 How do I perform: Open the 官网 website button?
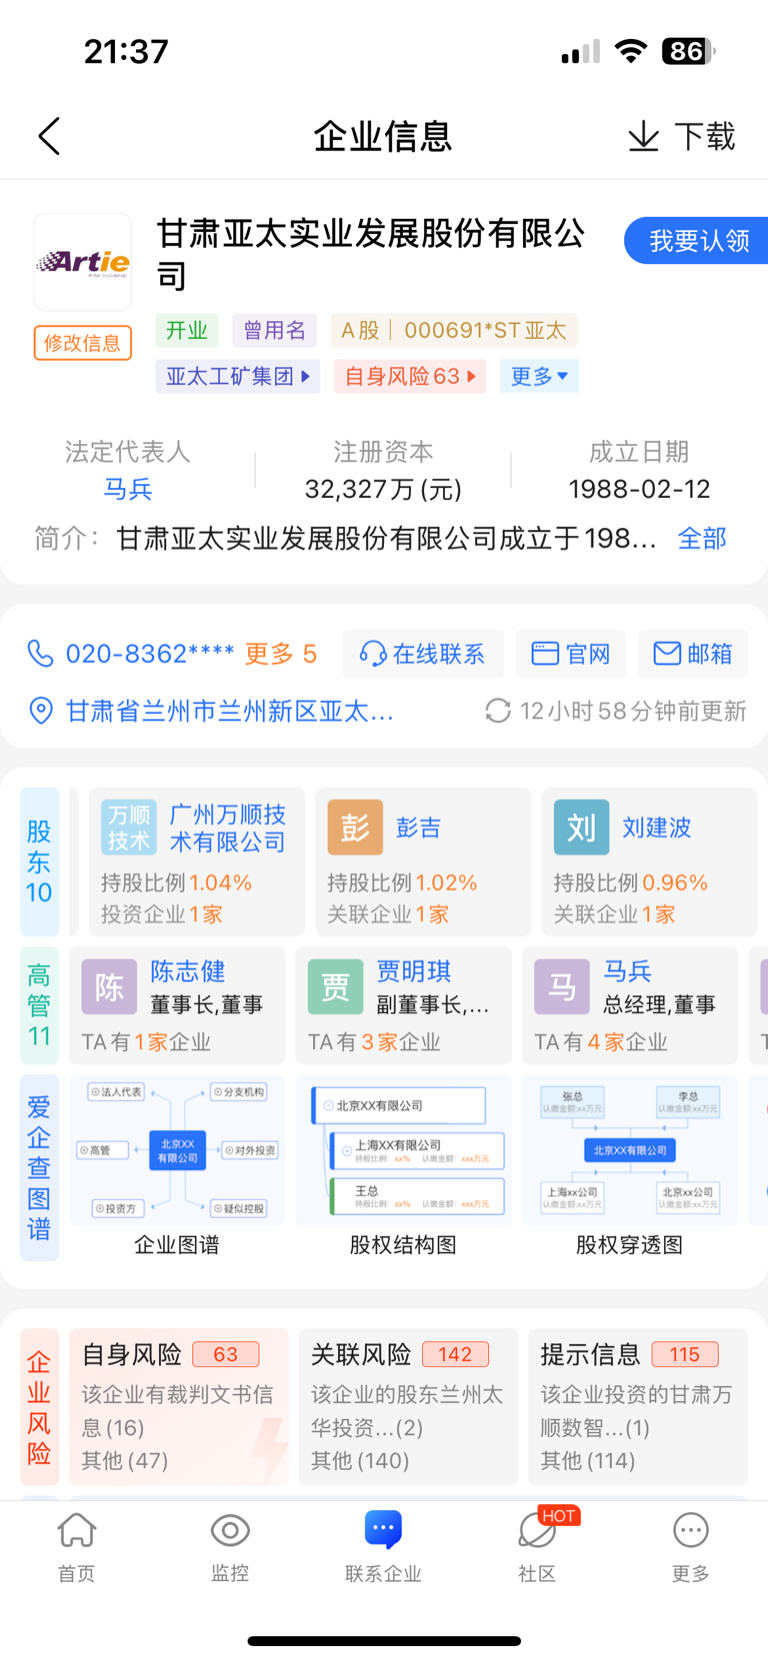571,654
